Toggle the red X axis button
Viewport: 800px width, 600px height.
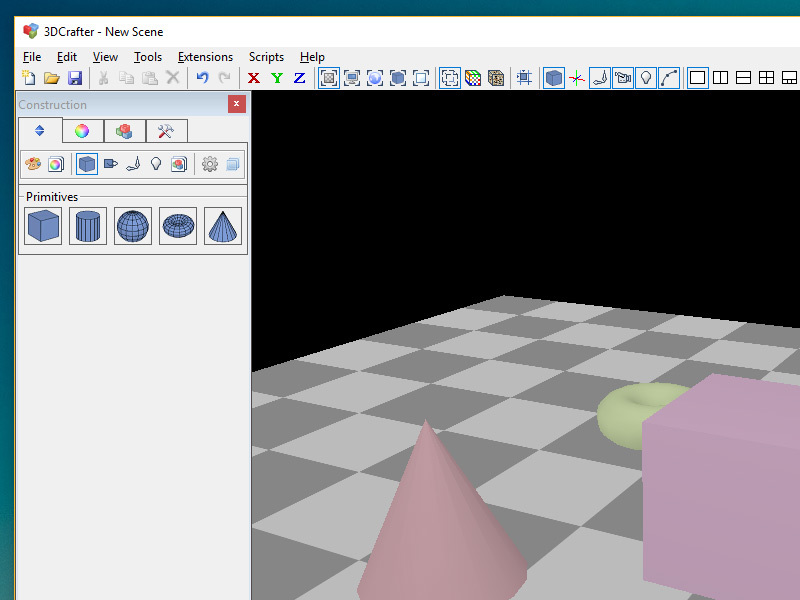coord(254,78)
